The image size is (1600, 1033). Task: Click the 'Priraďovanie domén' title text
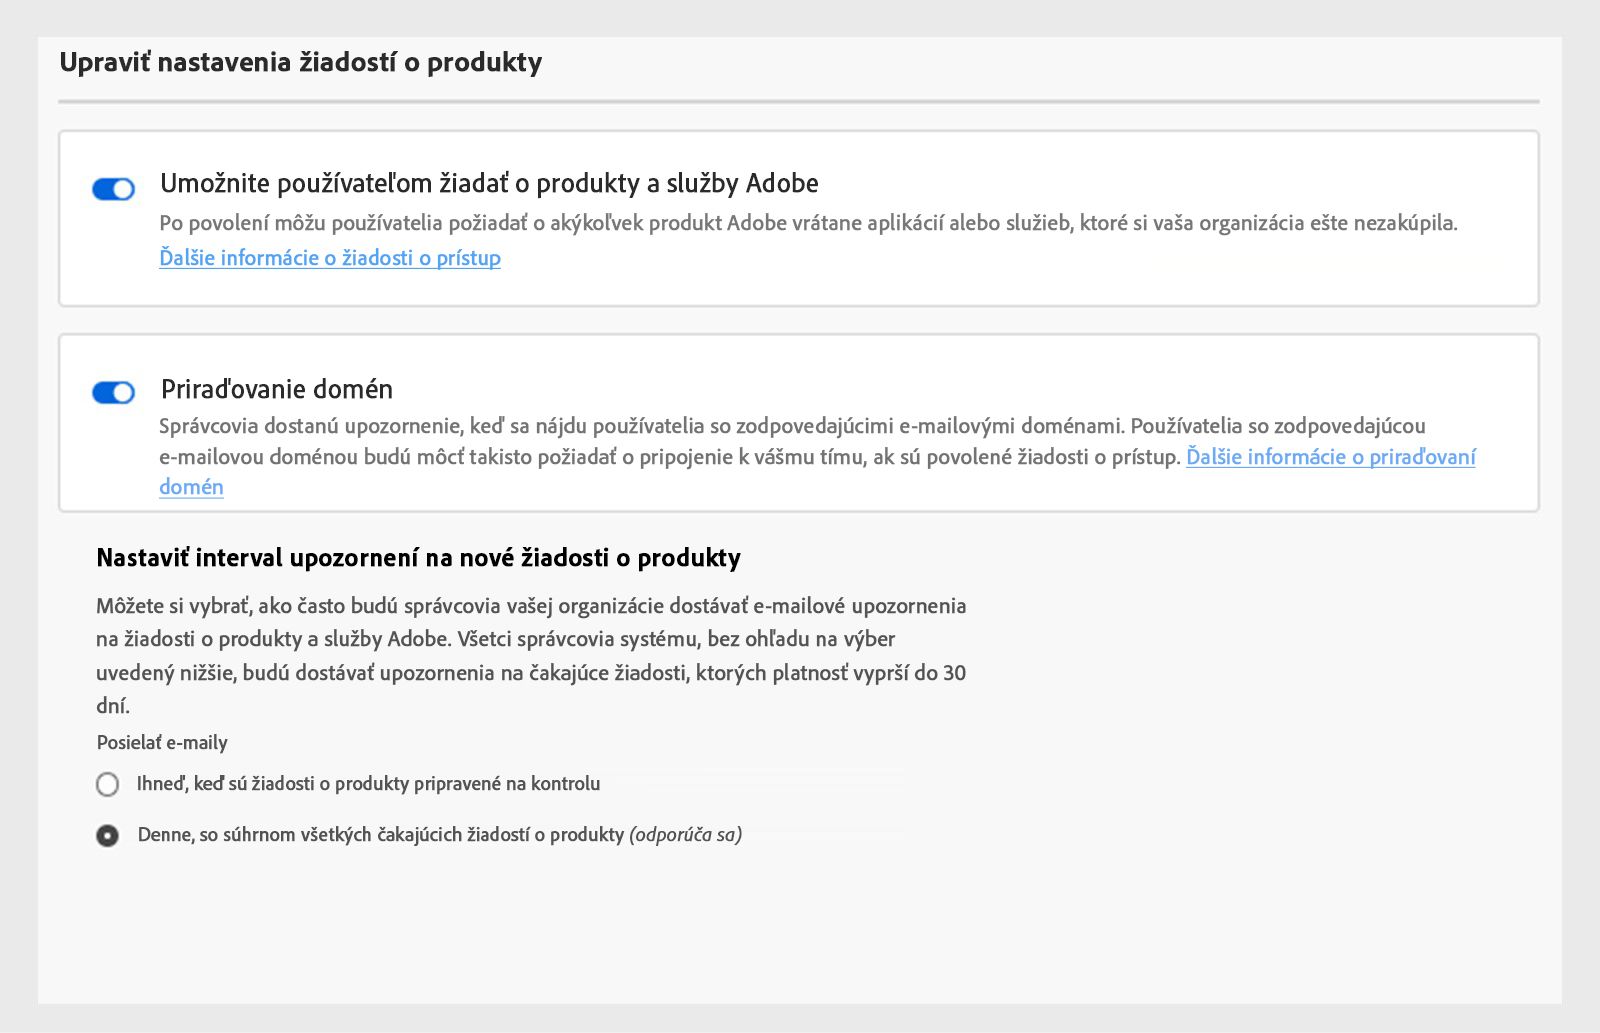(x=277, y=389)
